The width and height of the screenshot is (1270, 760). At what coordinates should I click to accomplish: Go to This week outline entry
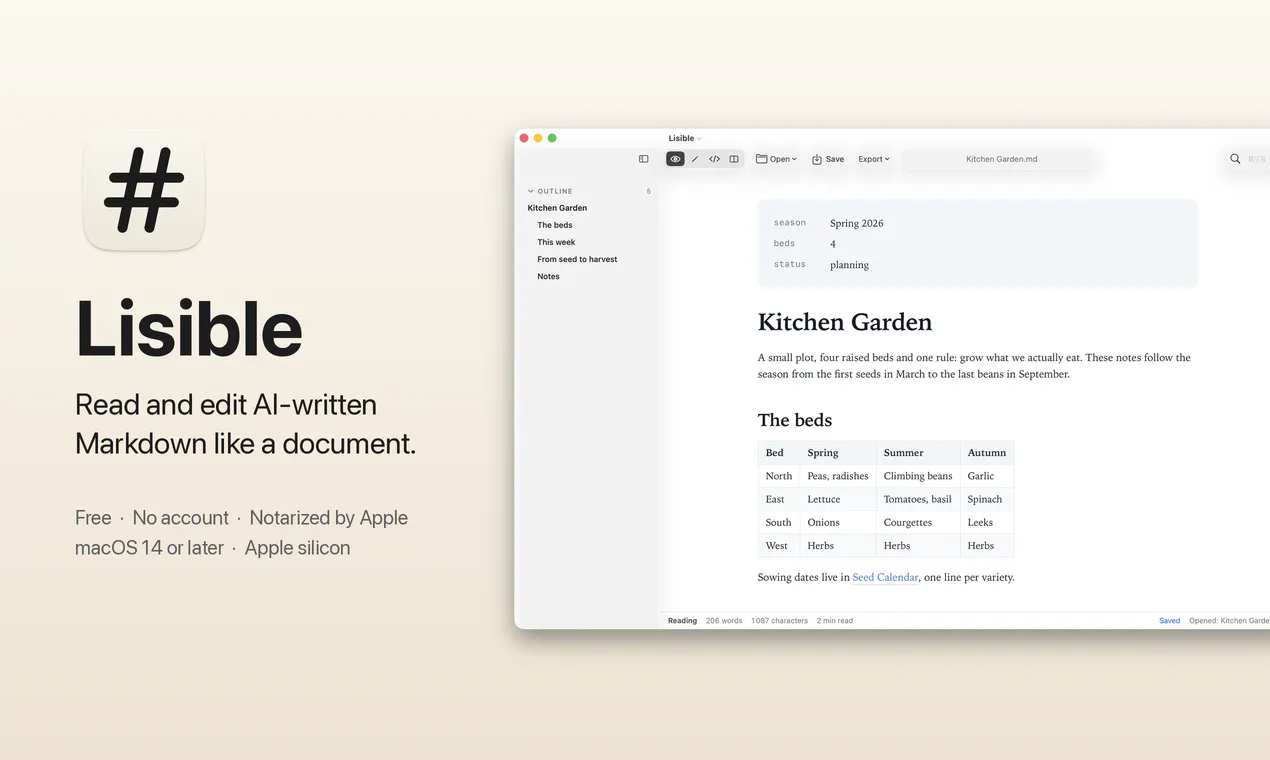tap(556, 242)
